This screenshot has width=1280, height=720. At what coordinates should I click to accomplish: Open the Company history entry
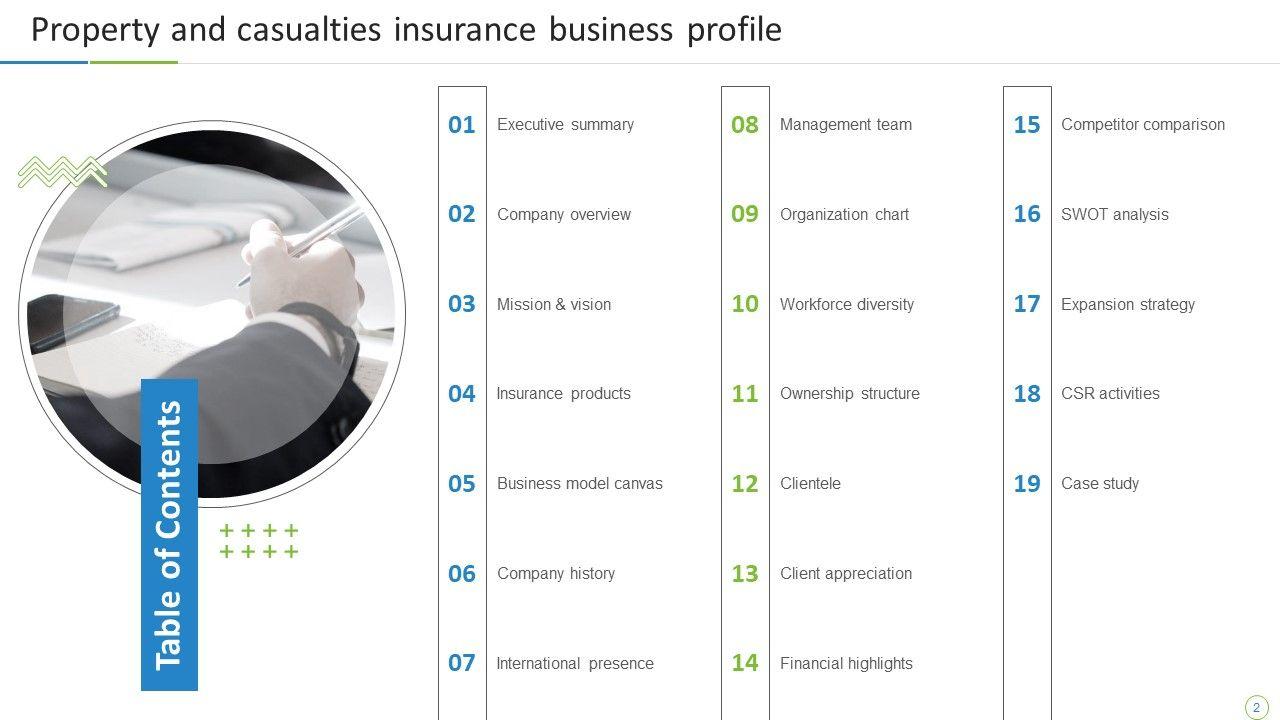[555, 574]
